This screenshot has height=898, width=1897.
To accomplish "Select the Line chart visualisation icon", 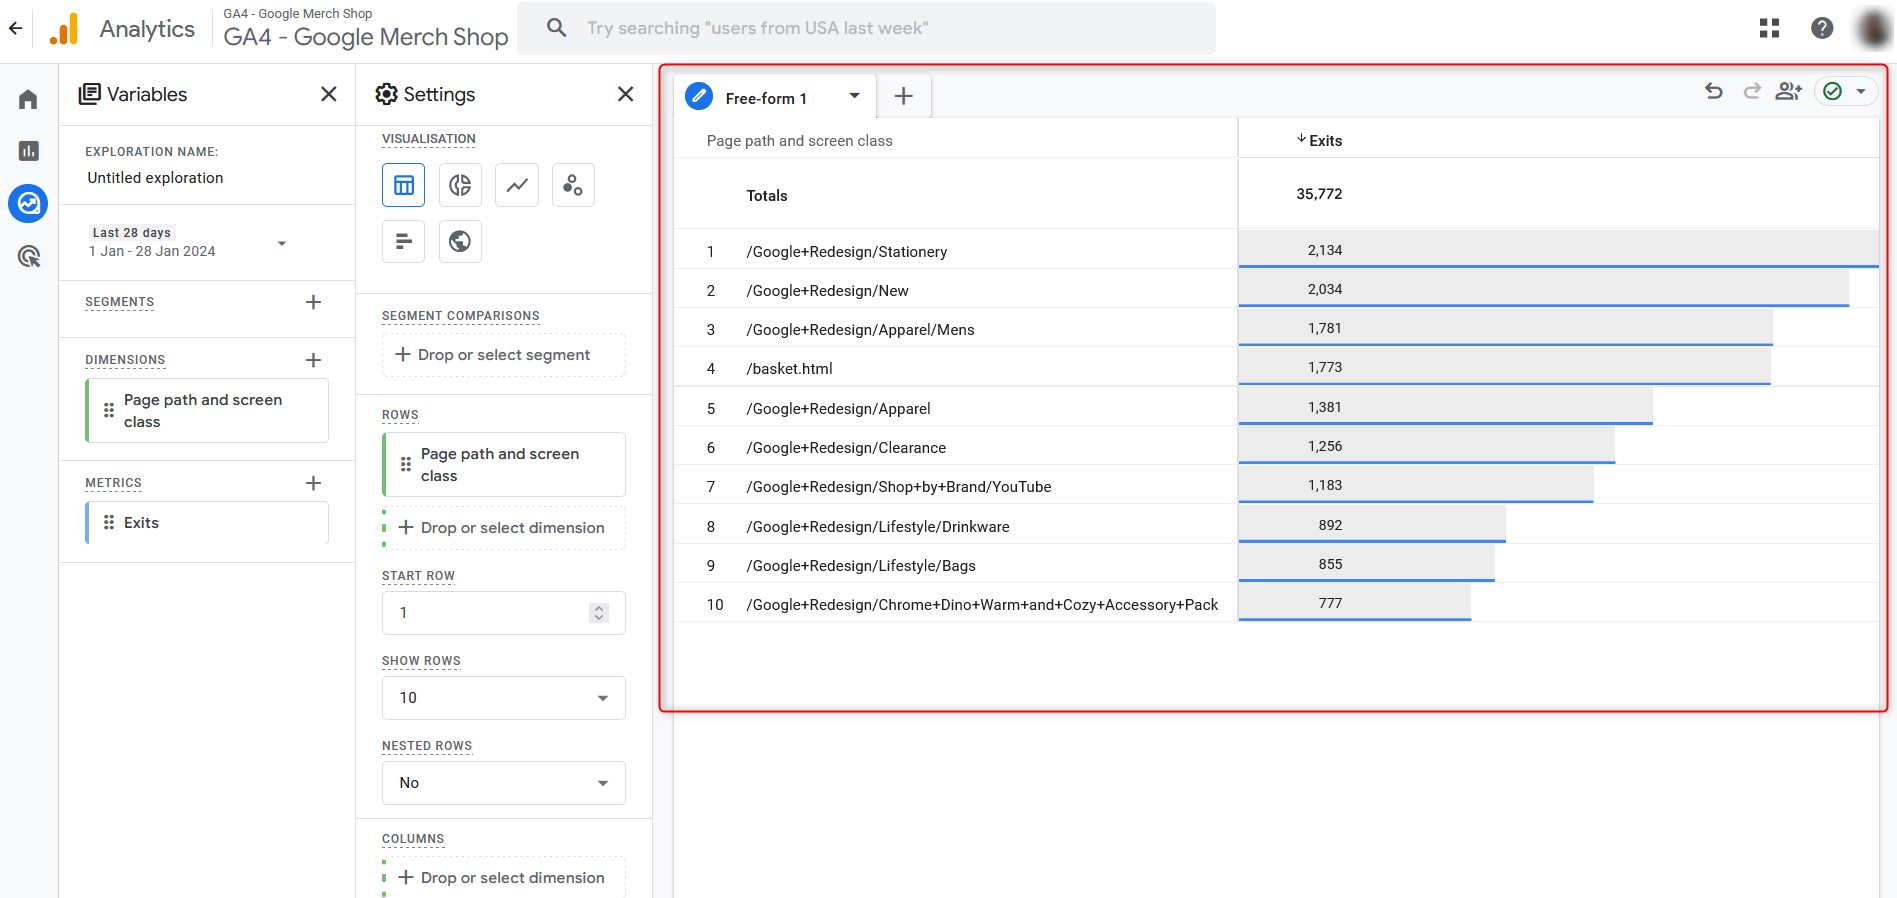I will pos(517,185).
